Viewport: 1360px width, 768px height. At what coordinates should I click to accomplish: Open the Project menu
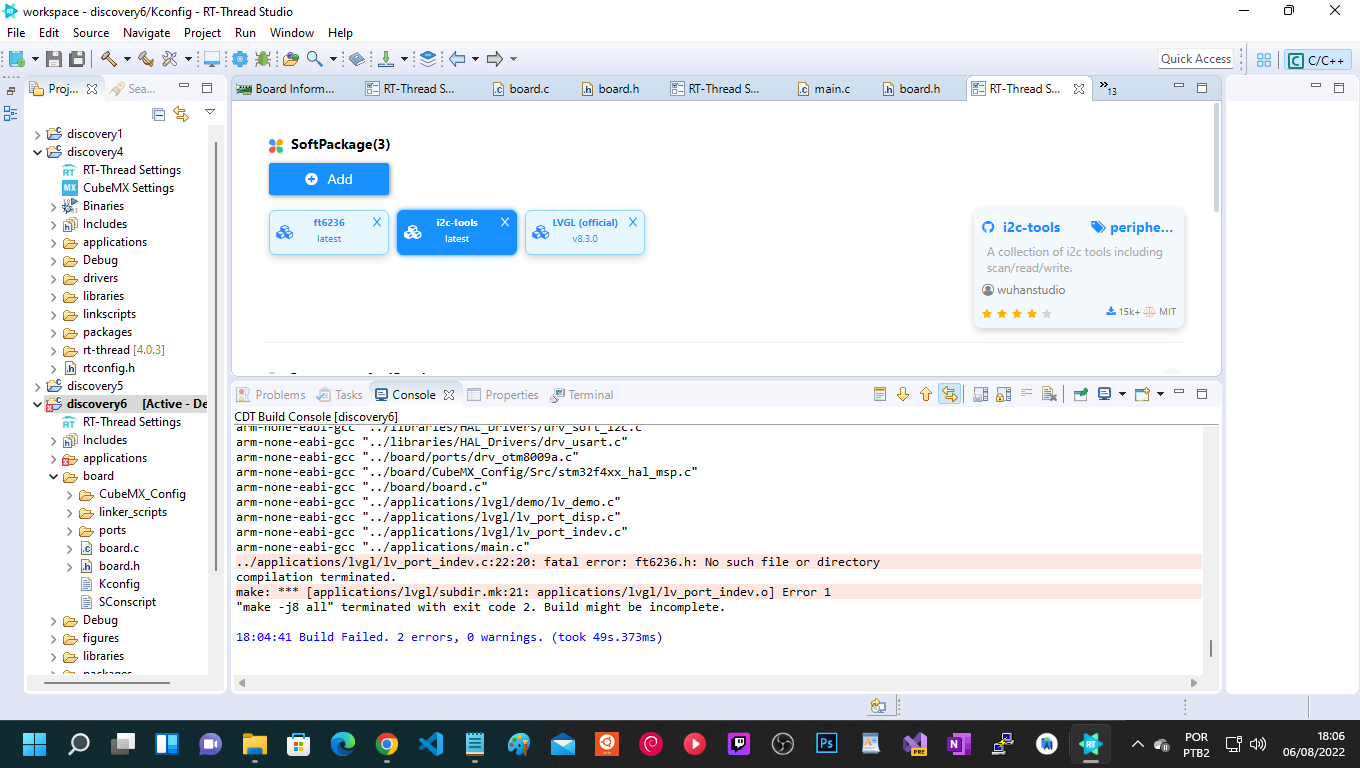click(x=202, y=32)
